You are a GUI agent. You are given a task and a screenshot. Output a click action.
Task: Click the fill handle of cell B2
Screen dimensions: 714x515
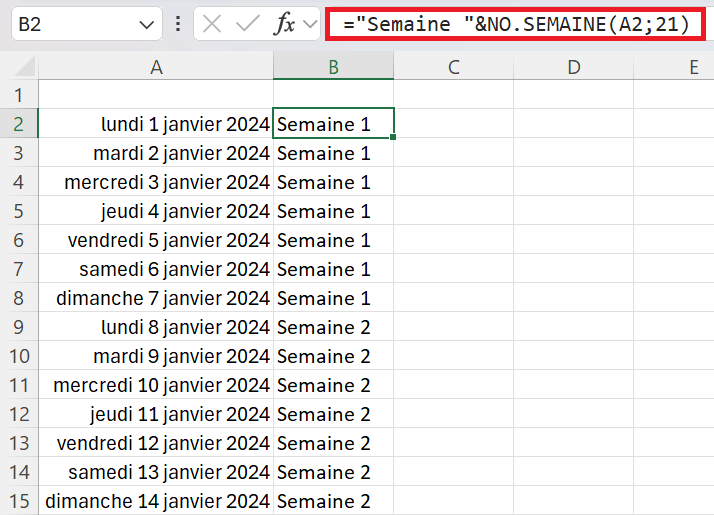(x=393, y=137)
